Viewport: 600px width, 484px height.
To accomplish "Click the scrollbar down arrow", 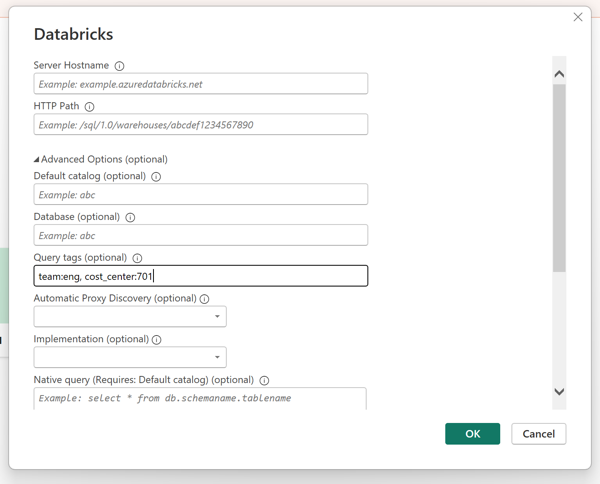I will click(x=559, y=392).
